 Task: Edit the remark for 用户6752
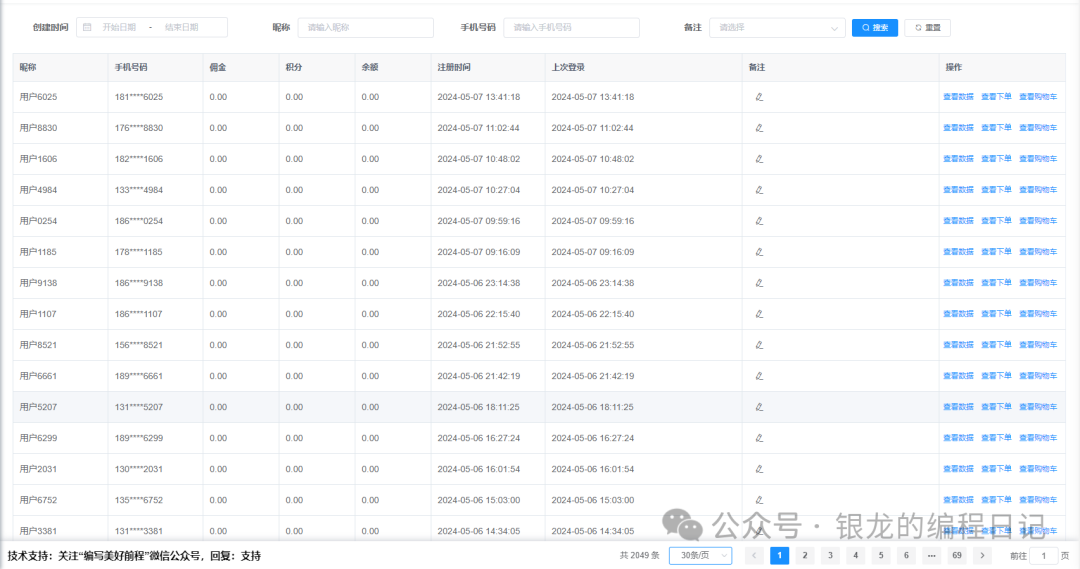pyautogui.click(x=759, y=500)
